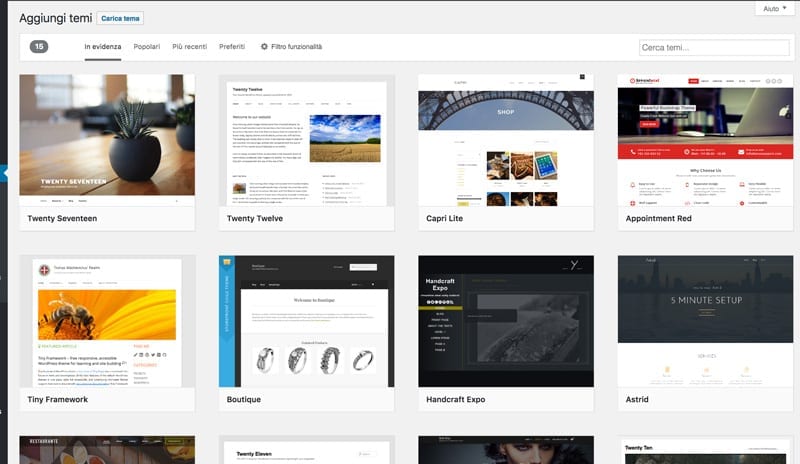
Task: Select the Boutique theme thumbnail
Action: tap(306, 321)
